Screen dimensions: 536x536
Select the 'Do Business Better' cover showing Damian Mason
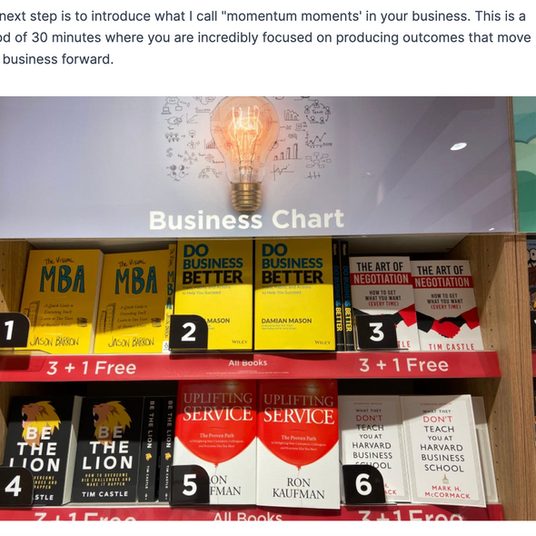point(294,294)
